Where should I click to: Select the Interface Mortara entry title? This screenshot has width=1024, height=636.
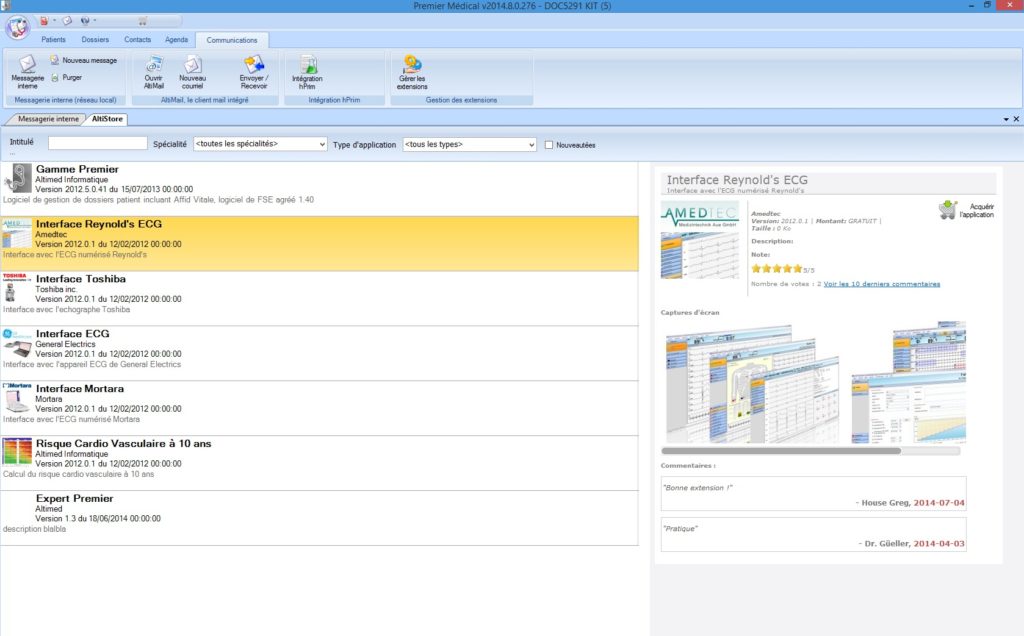tap(80, 389)
